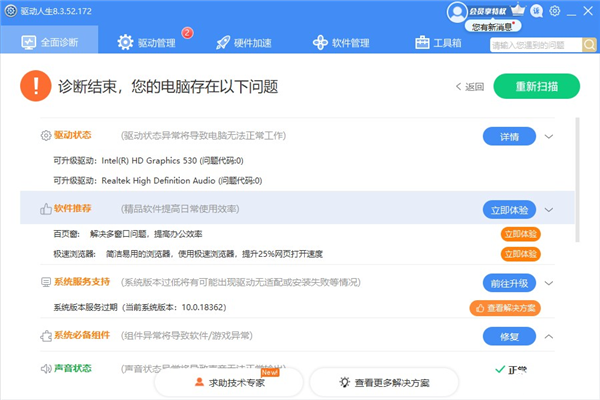600x400 pixels.
Task: Expand the 驱动状态 section chevron
Action: click(x=549, y=136)
